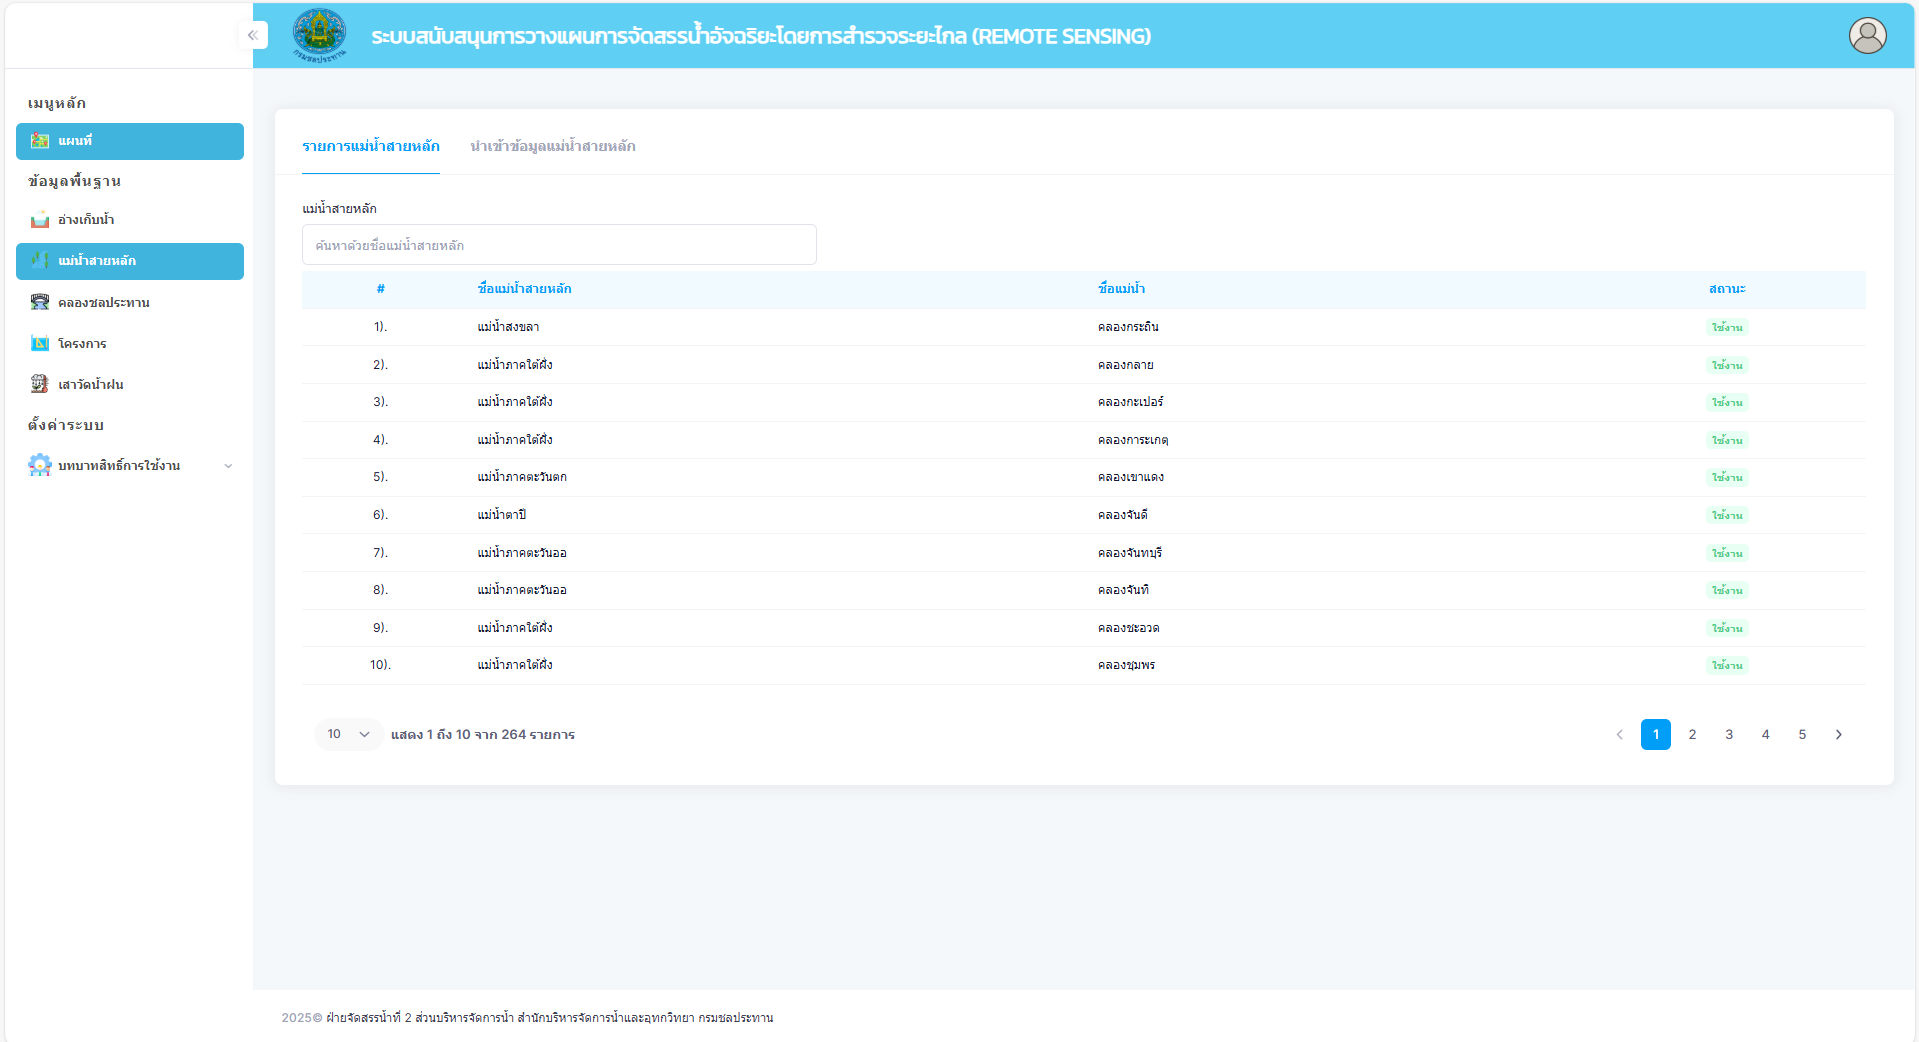Screen dimensions: 1919x1042
Task: Click the gear icon for role permissions
Action: pos(40,465)
